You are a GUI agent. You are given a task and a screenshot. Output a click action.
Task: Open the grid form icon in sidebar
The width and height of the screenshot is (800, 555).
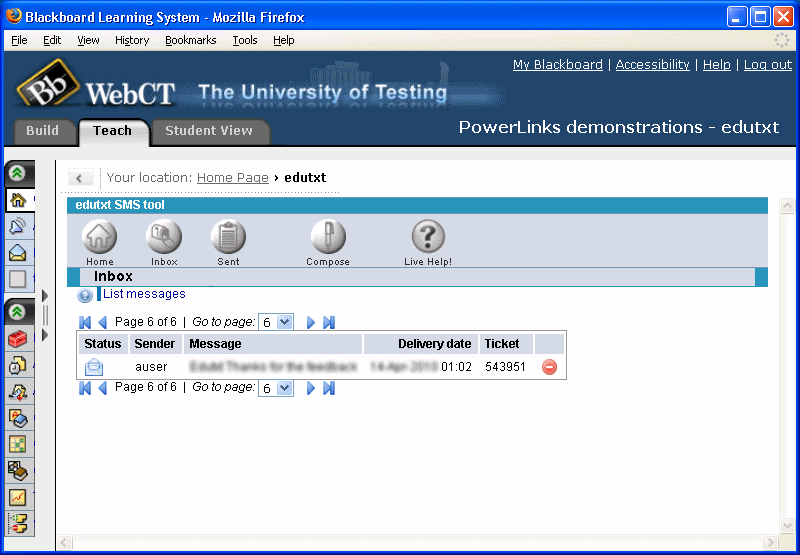tap(18, 444)
